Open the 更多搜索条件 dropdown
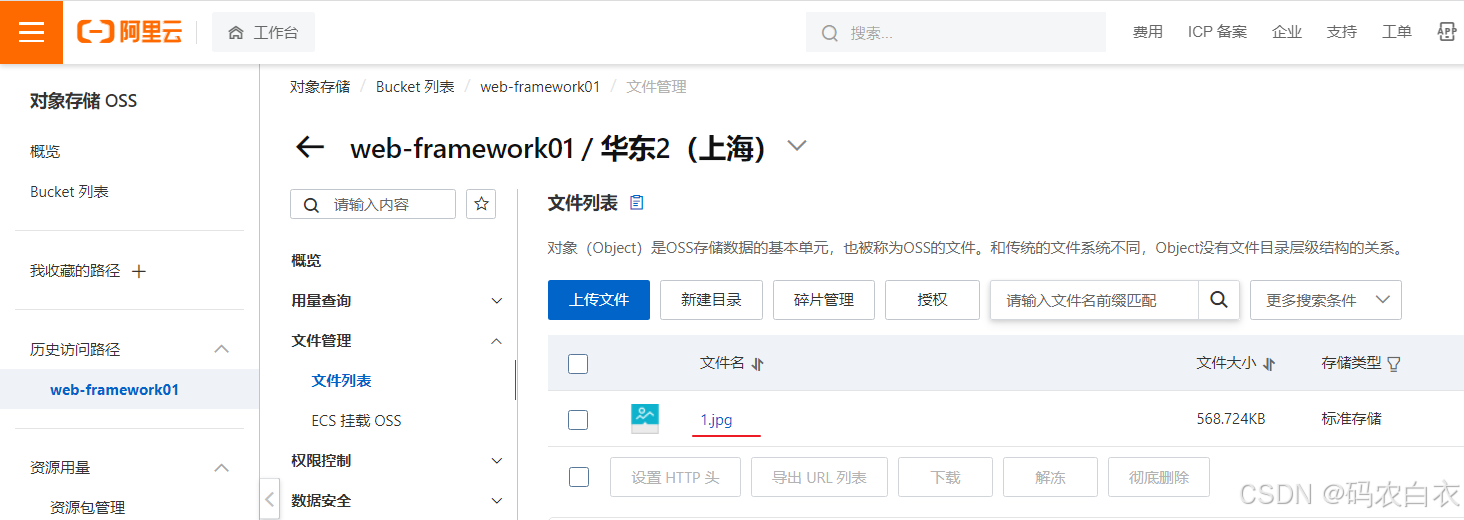1464x520 pixels. point(1326,300)
